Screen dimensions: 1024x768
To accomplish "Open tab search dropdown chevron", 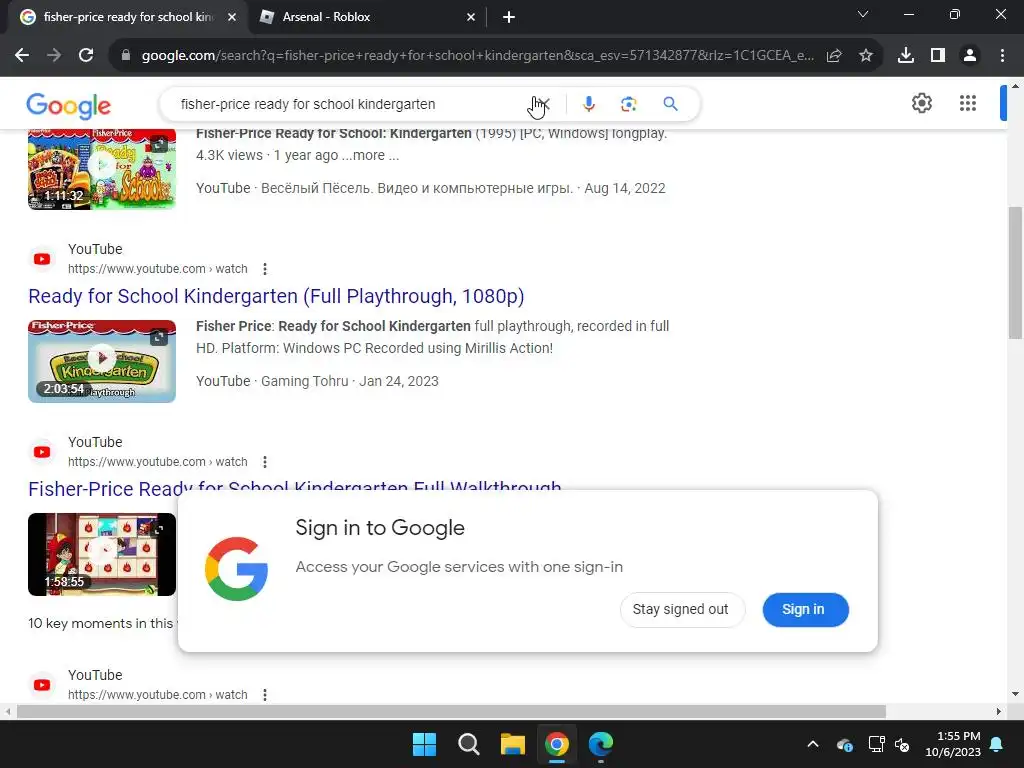I will (x=863, y=14).
